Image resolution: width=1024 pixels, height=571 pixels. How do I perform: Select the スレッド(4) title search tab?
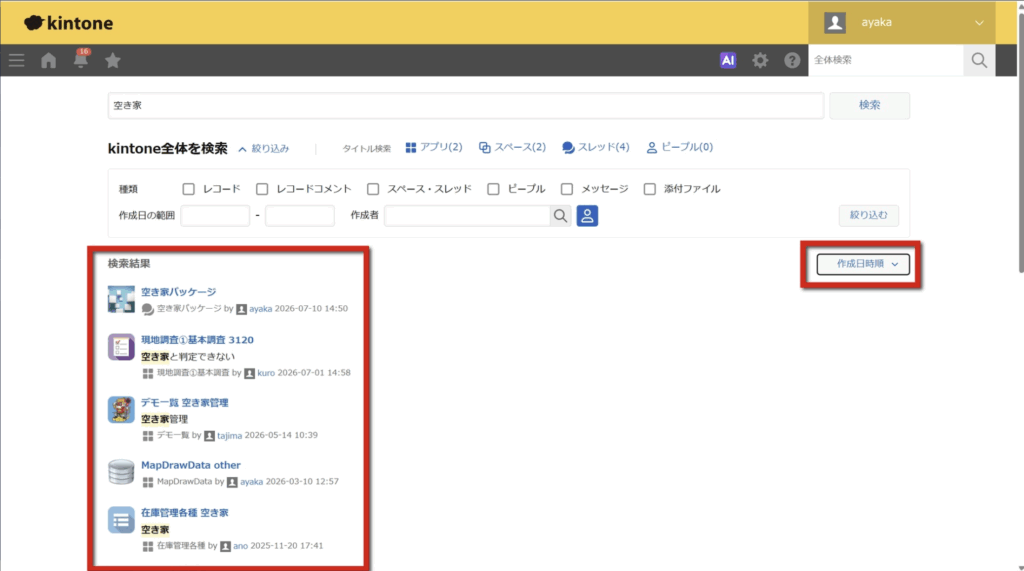click(x=596, y=148)
